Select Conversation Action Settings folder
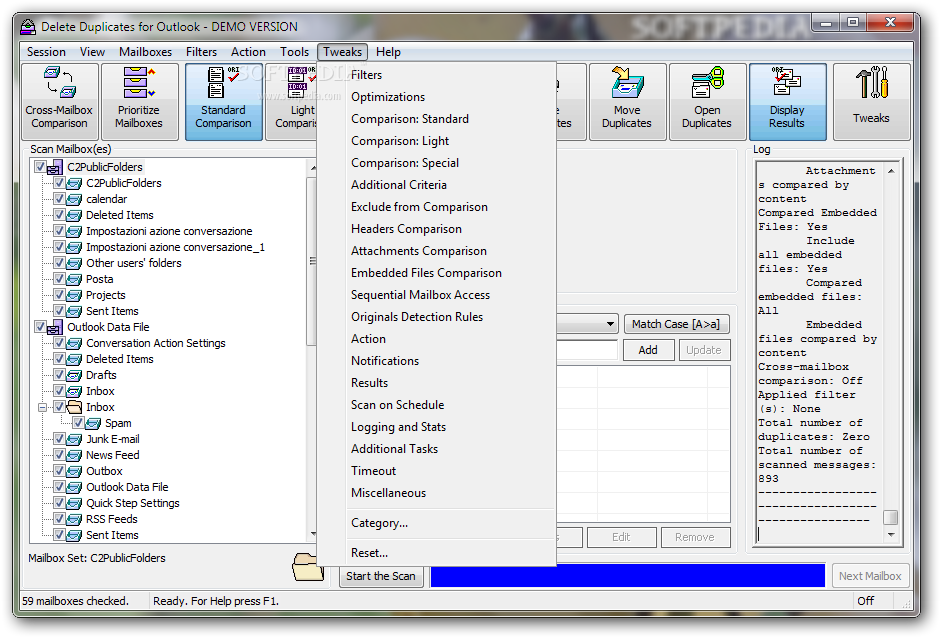 point(156,343)
